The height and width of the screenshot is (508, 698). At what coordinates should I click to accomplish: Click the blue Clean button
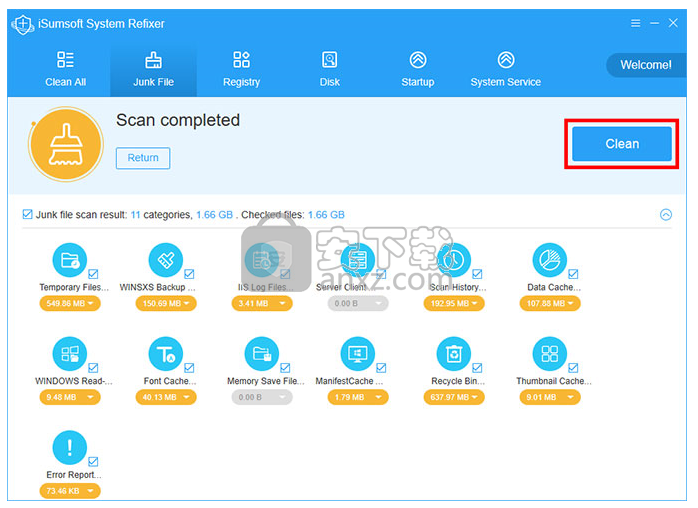621,144
